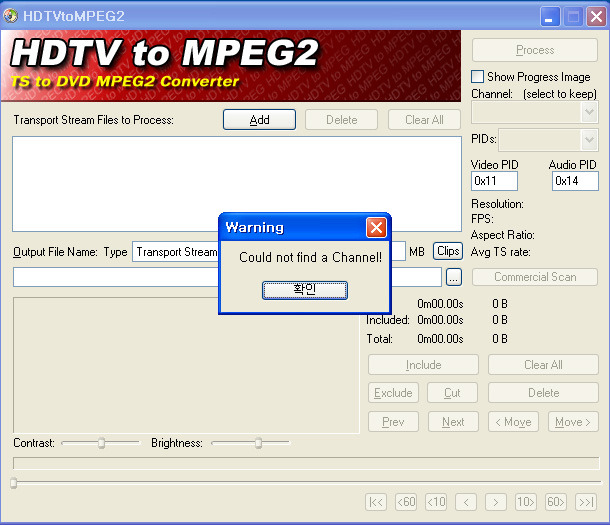Click the < Move button
The image size is (610, 525).
pyautogui.click(x=514, y=422)
